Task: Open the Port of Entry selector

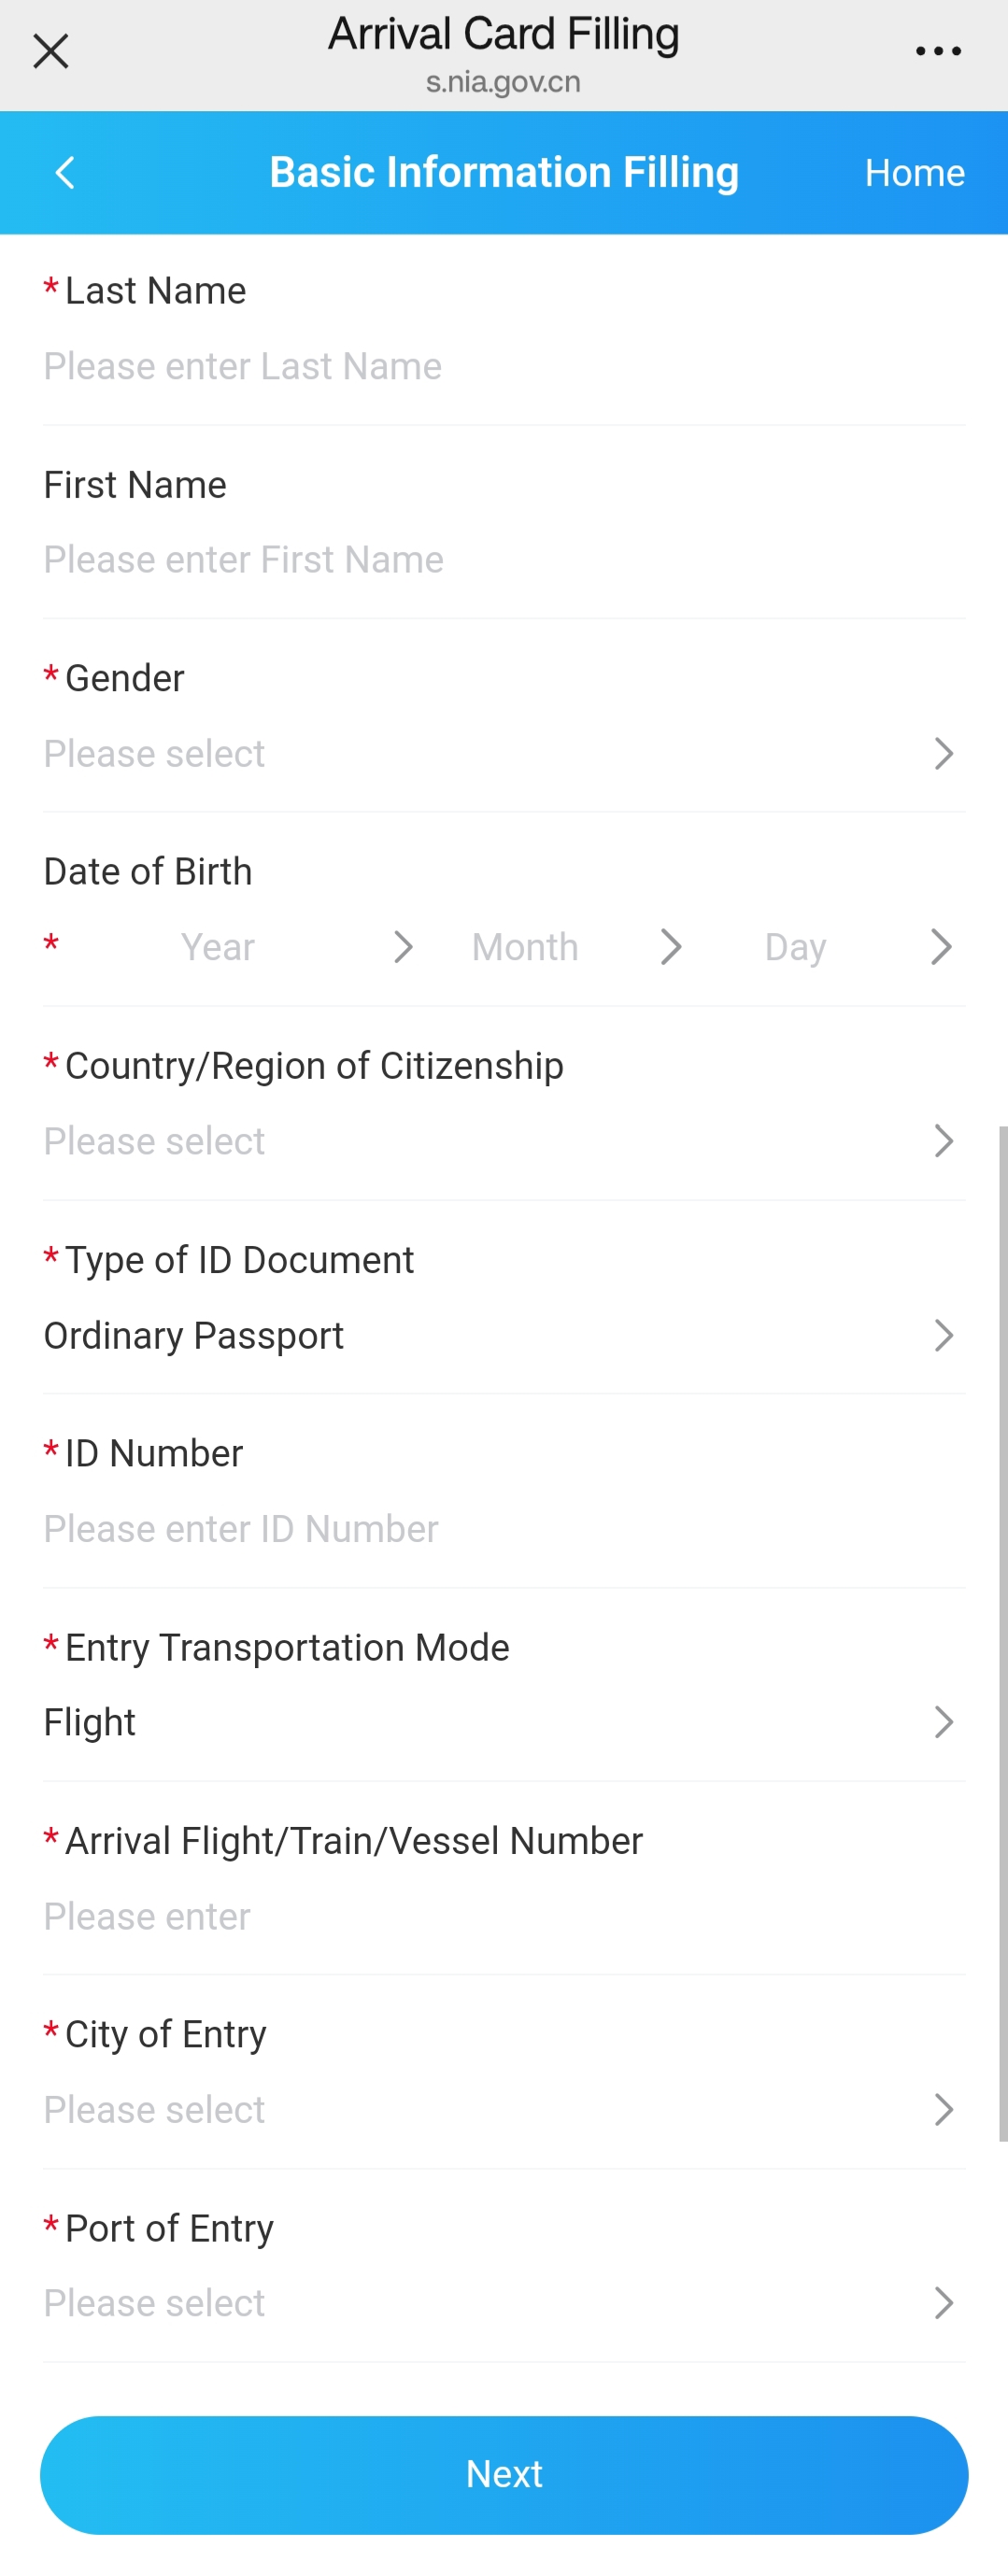Action: (x=504, y=2303)
